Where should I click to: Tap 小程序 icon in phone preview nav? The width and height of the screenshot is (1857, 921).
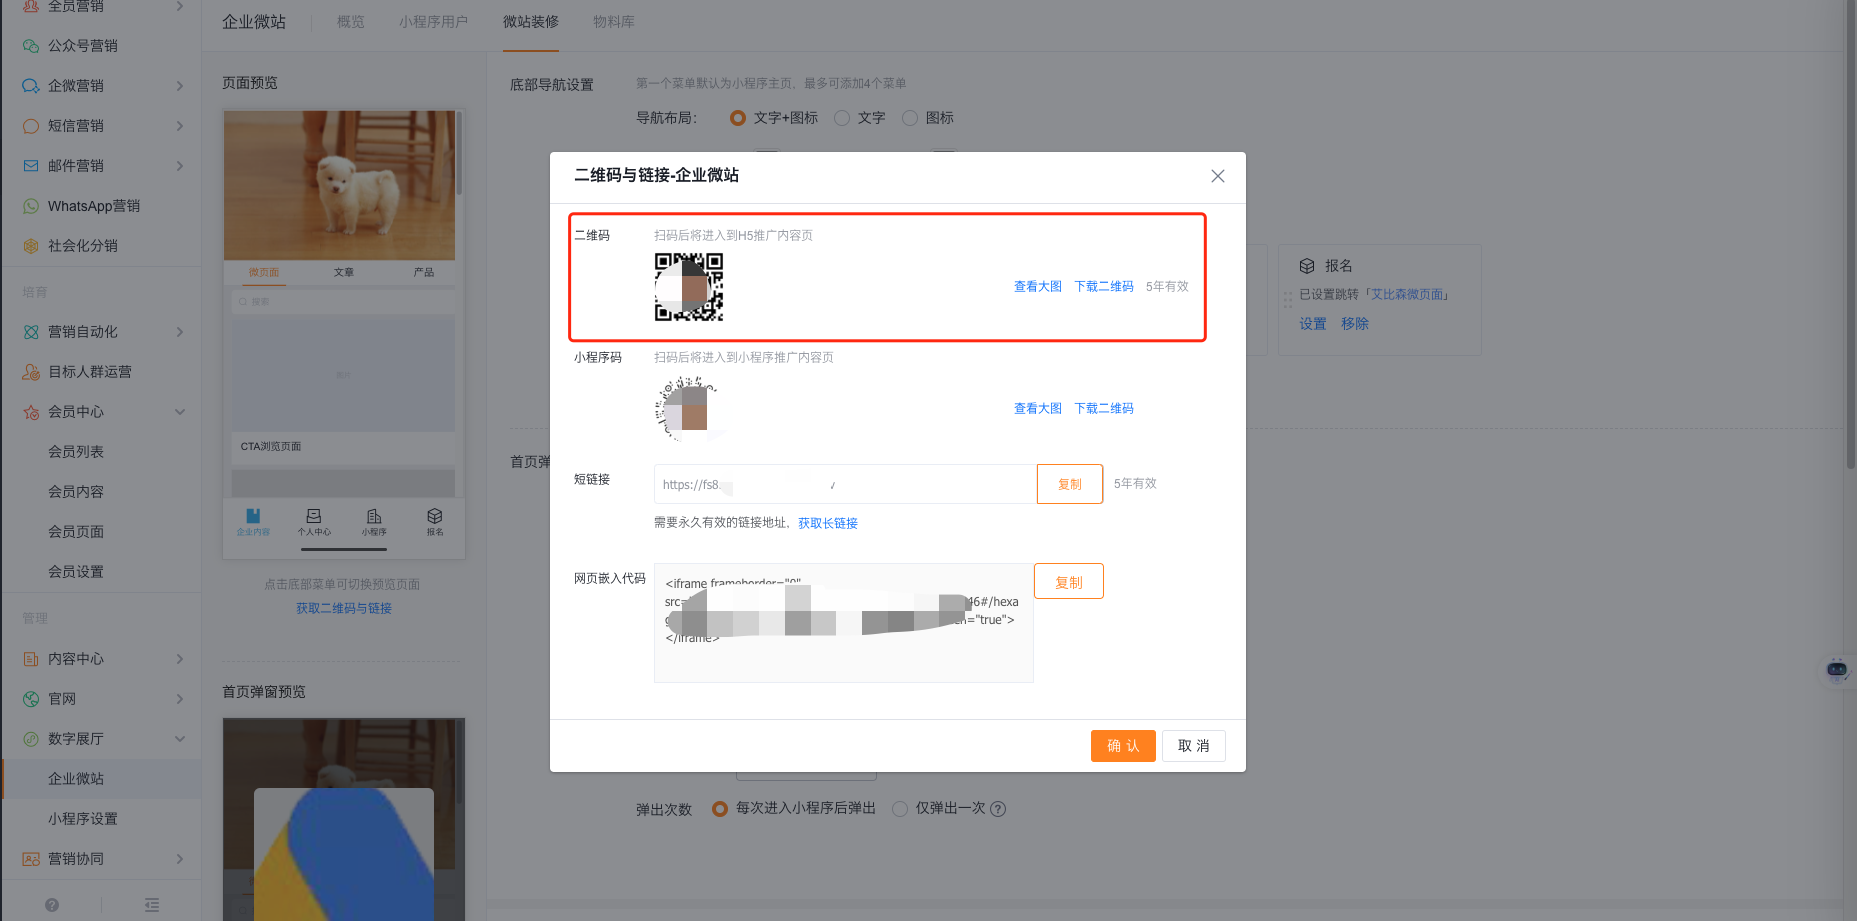click(x=374, y=516)
